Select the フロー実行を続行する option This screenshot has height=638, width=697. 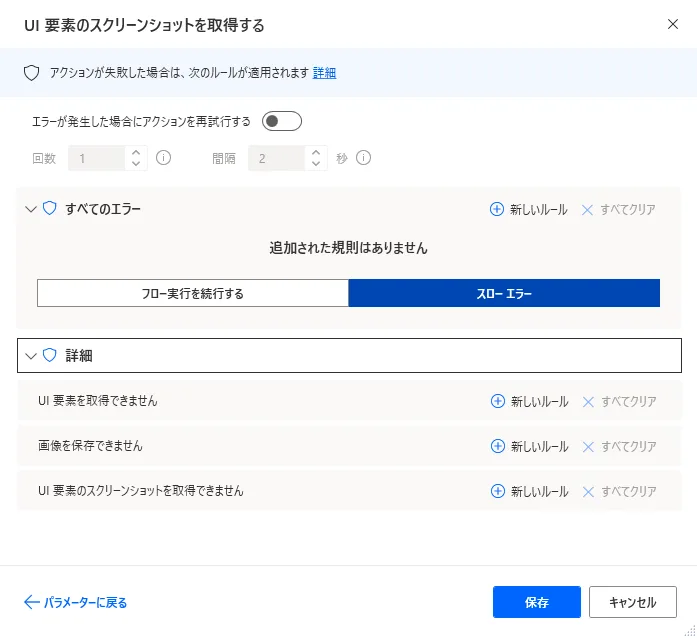(x=193, y=293)
